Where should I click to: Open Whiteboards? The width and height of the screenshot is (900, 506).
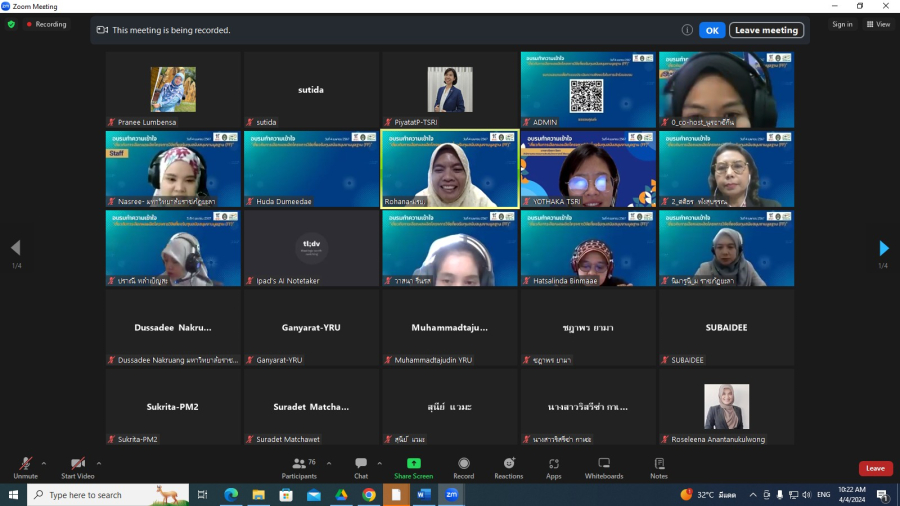(604, 468)
